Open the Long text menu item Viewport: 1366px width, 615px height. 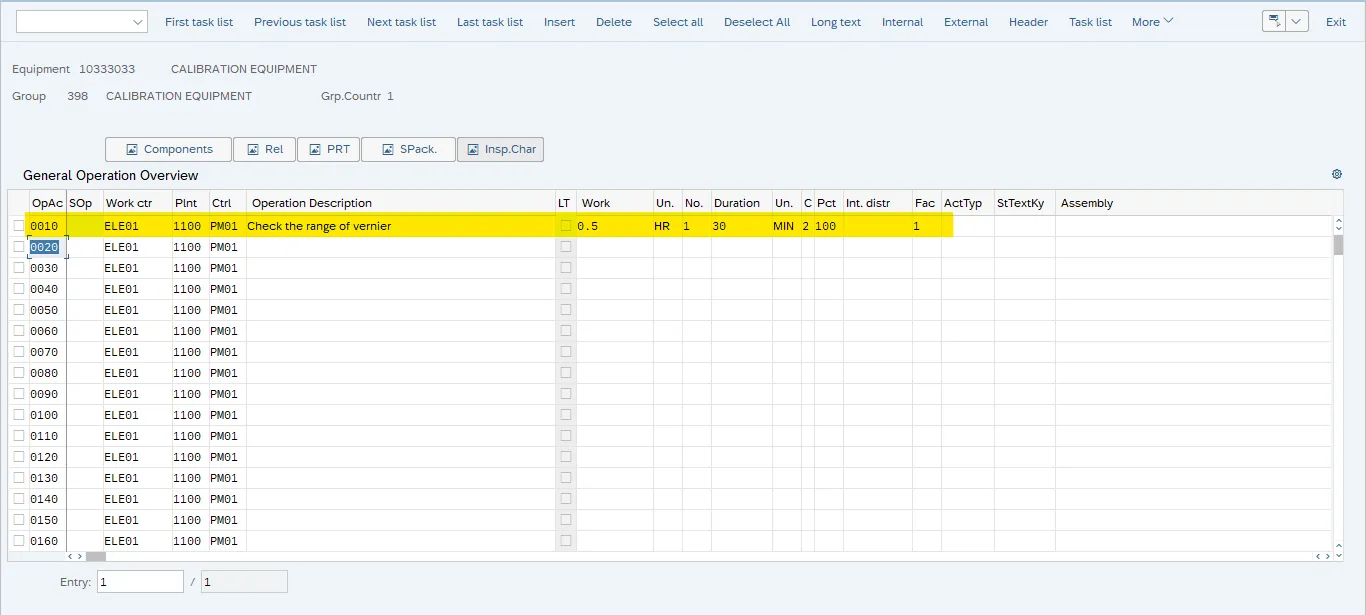(835, 22)
